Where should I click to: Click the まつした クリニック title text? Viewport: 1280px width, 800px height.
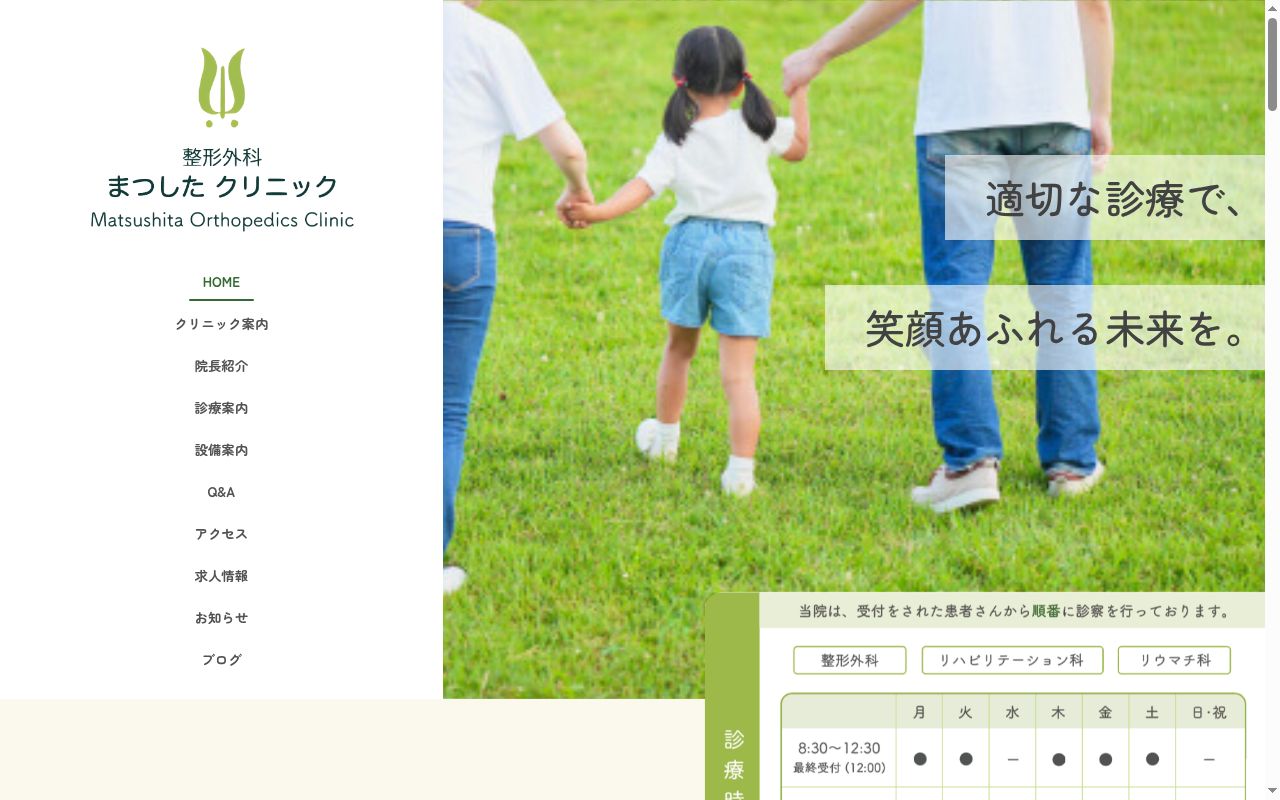[x=222, y=186]
